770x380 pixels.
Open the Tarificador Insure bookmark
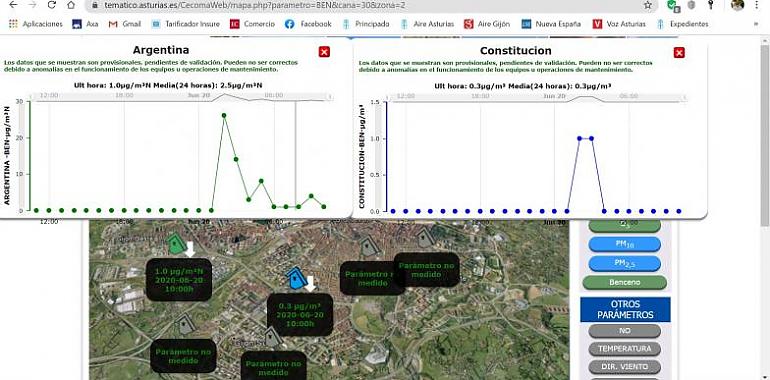186,24
